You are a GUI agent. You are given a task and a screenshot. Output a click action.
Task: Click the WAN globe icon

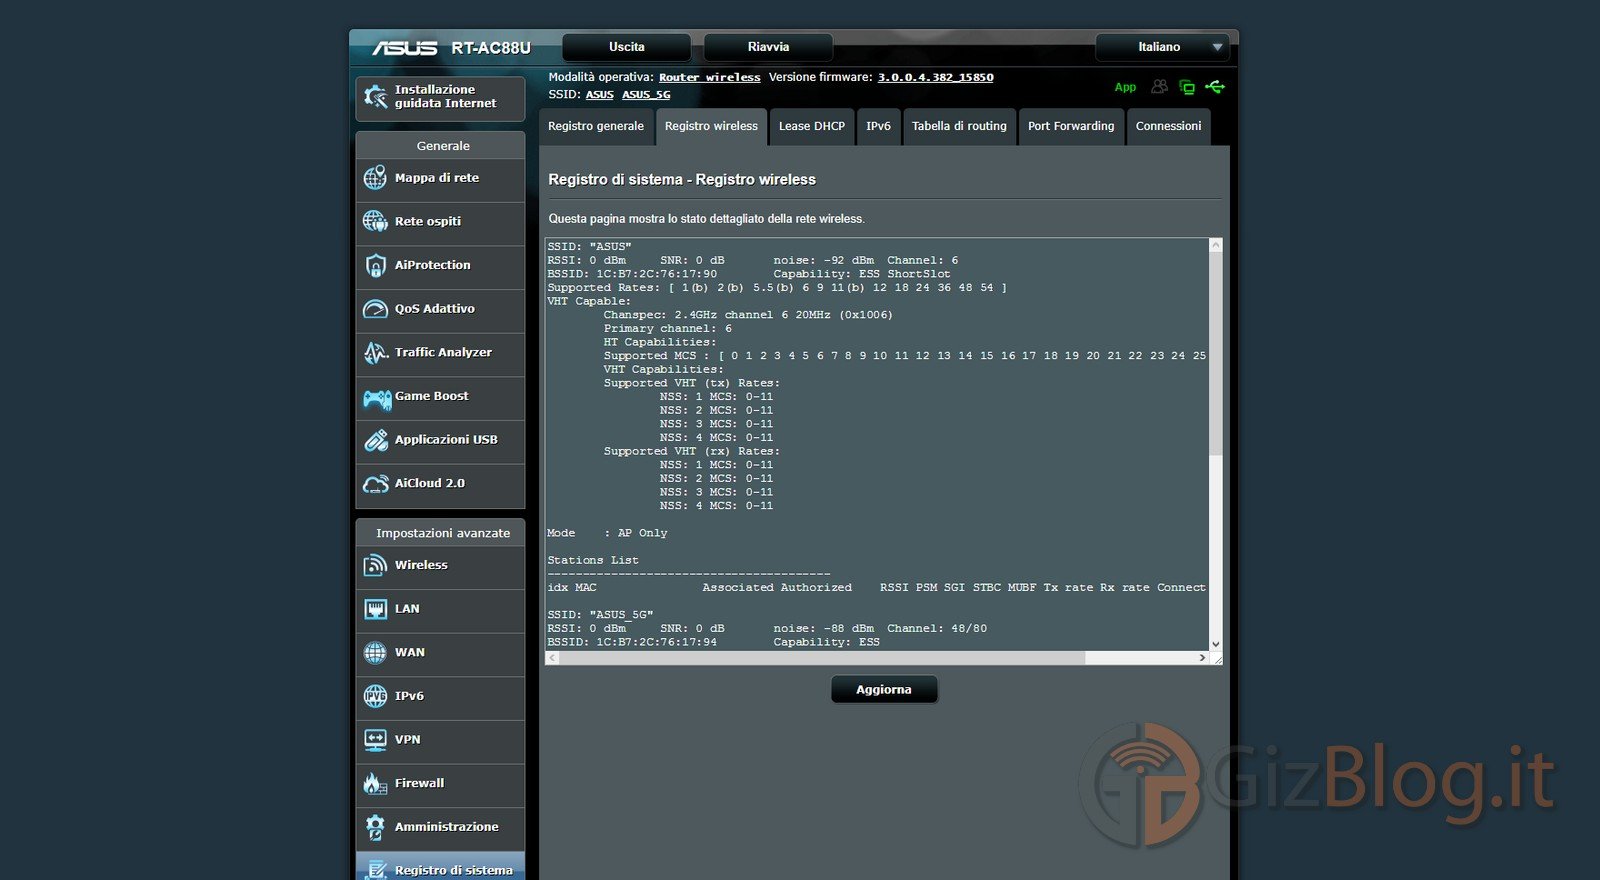(x=375, y=653)
